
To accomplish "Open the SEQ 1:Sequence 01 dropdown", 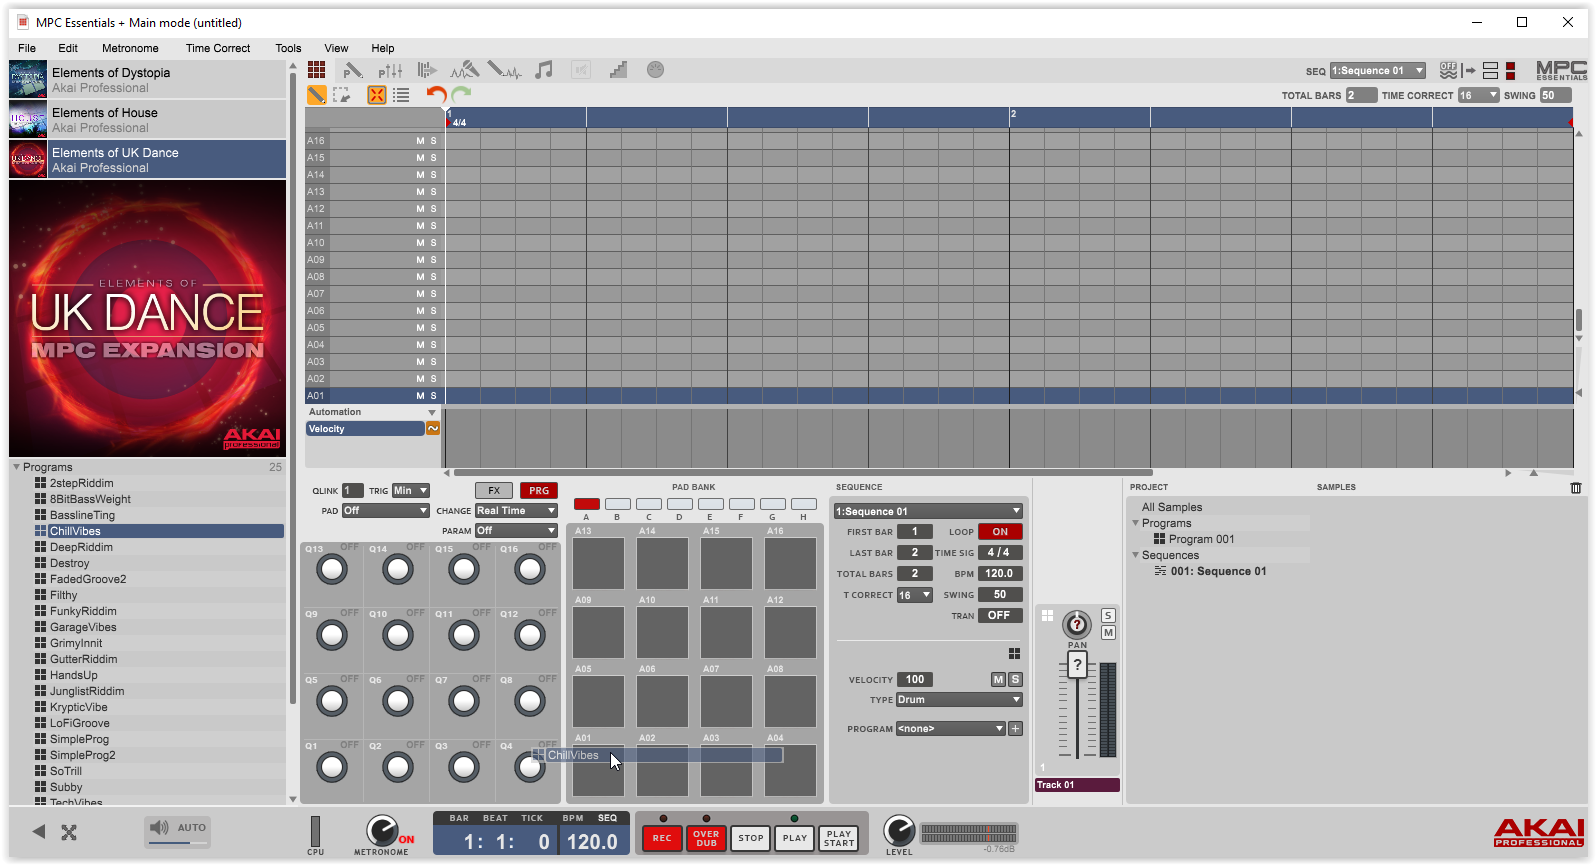I will [1377, 71].
